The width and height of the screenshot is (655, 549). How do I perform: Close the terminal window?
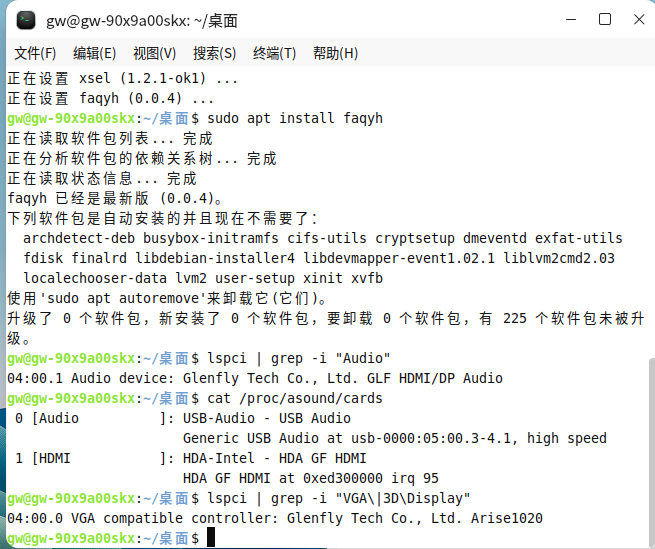(639, 20)
